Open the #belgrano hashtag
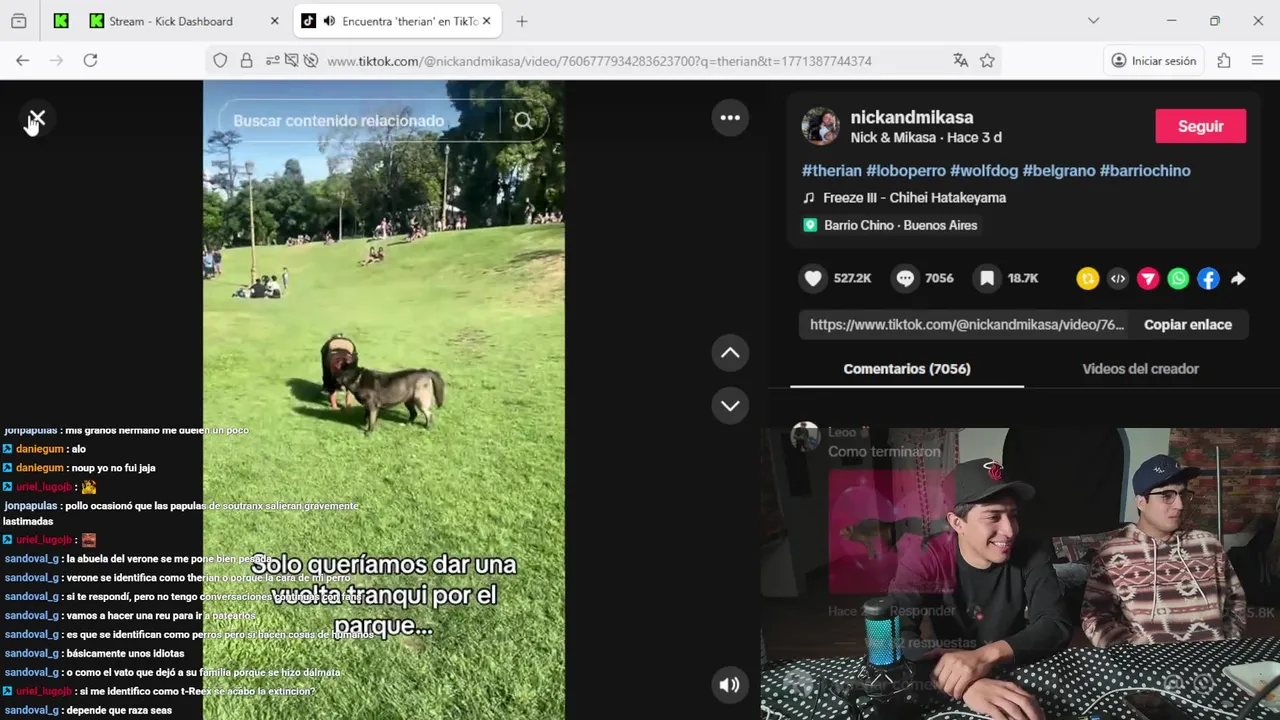 [1059, 171]
